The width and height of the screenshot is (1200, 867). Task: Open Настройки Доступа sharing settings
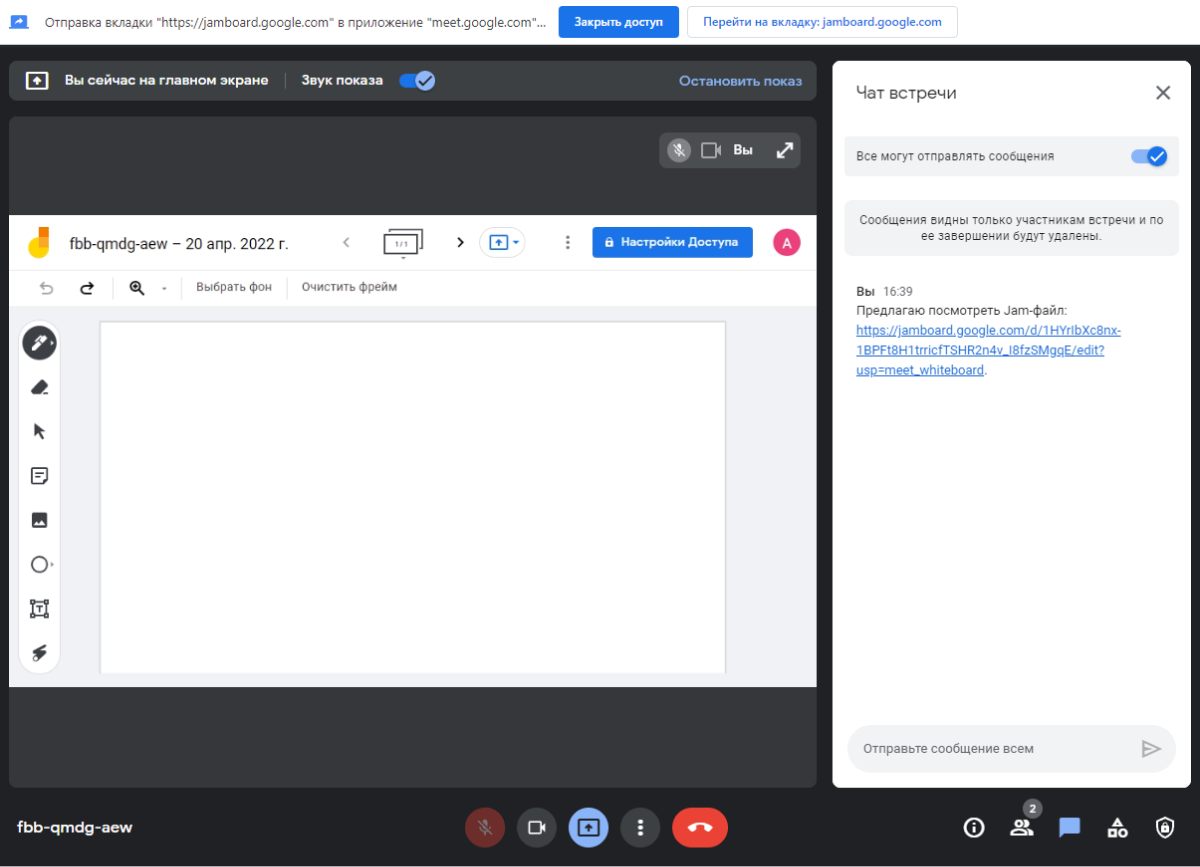(672, 242)
